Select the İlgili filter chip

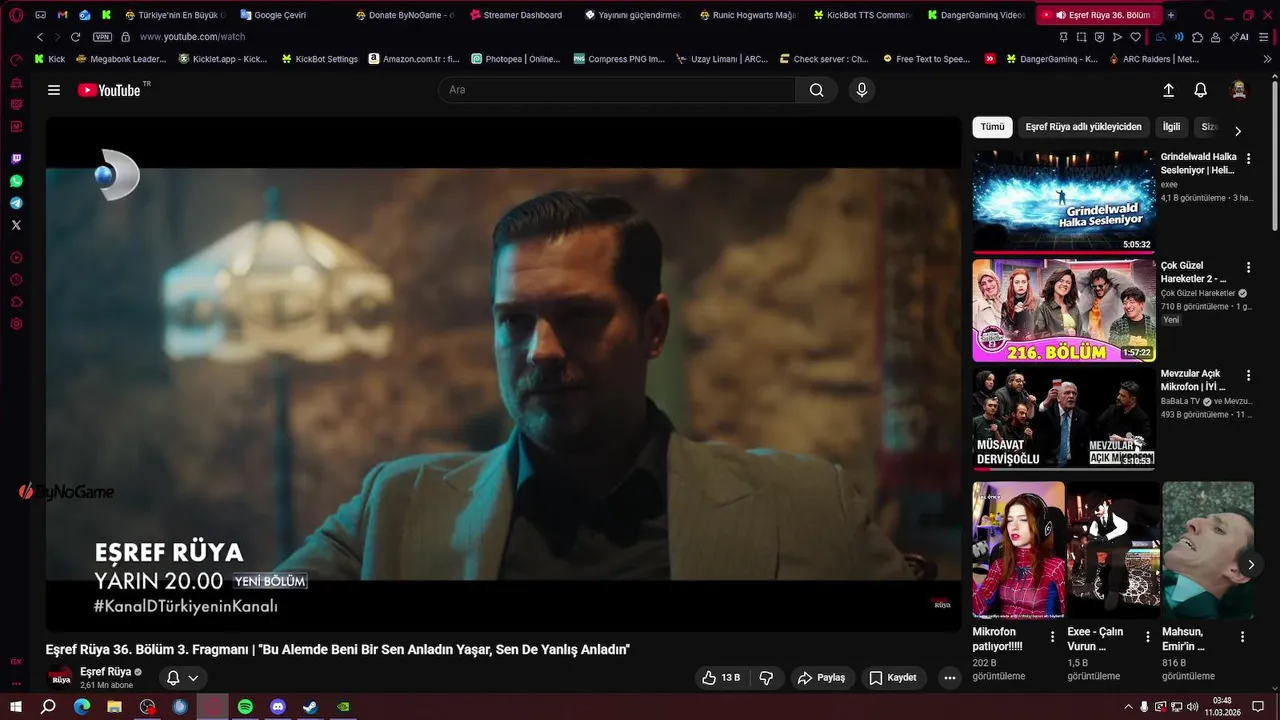(x=1171, y=127)
